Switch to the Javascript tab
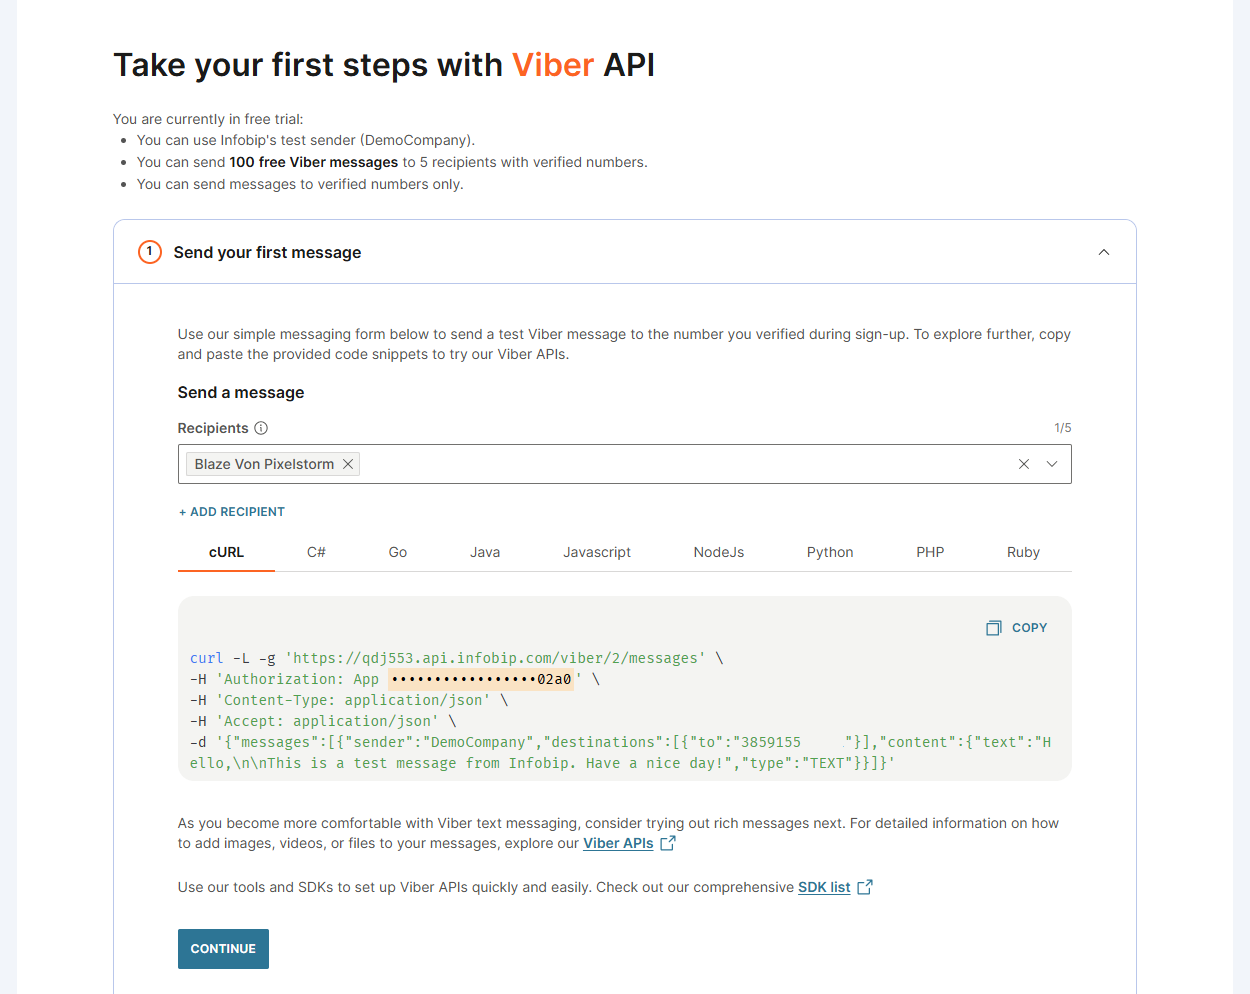Viewport: 1250px width, 994px height. pos(597,552)
